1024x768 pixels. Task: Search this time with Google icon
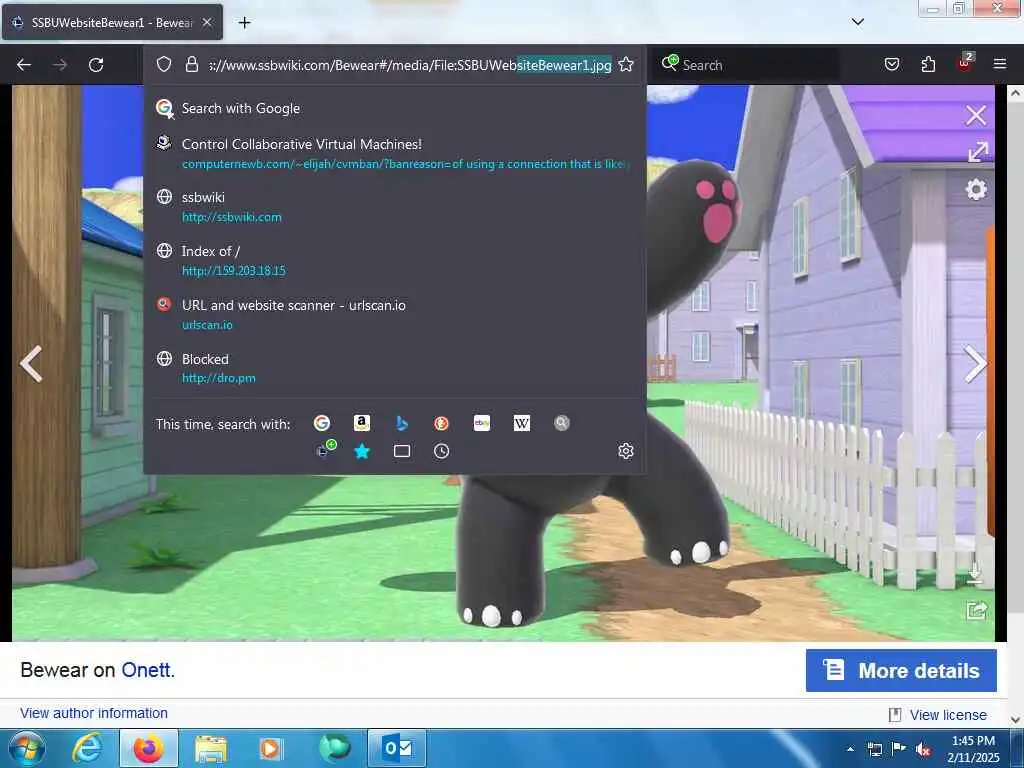coord(322,423)
